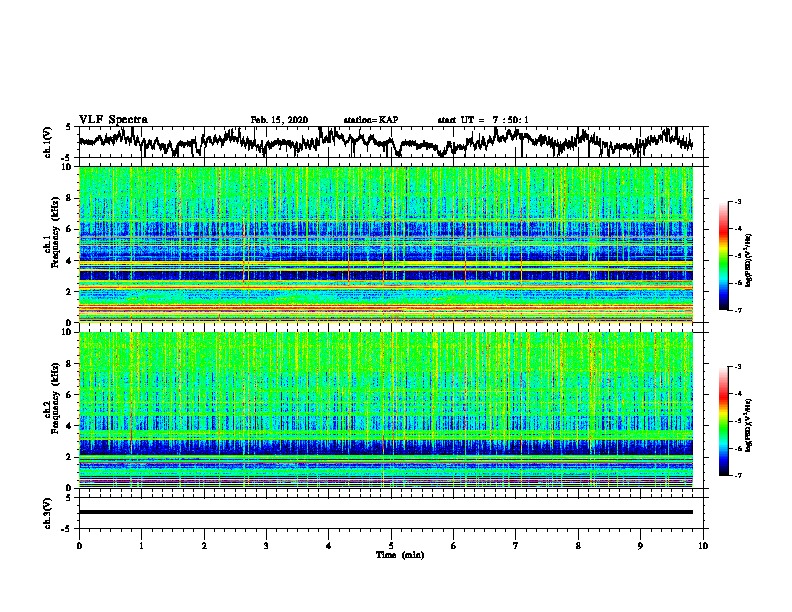Screen dimensions: 792x612
Task: Click time axis tick label "6"
Action: pyautogui.click(x=454, y=546)
